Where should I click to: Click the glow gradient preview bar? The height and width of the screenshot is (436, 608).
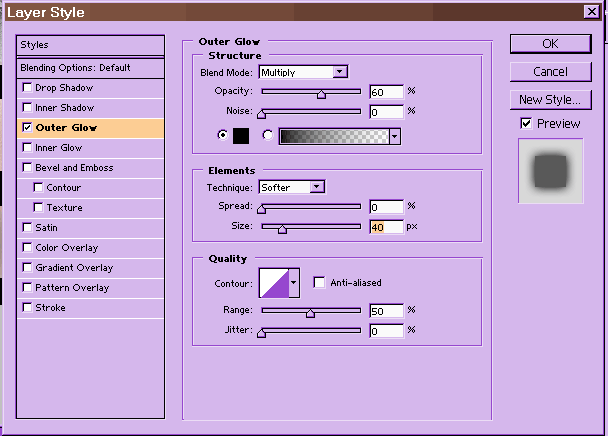pos(334,136)
